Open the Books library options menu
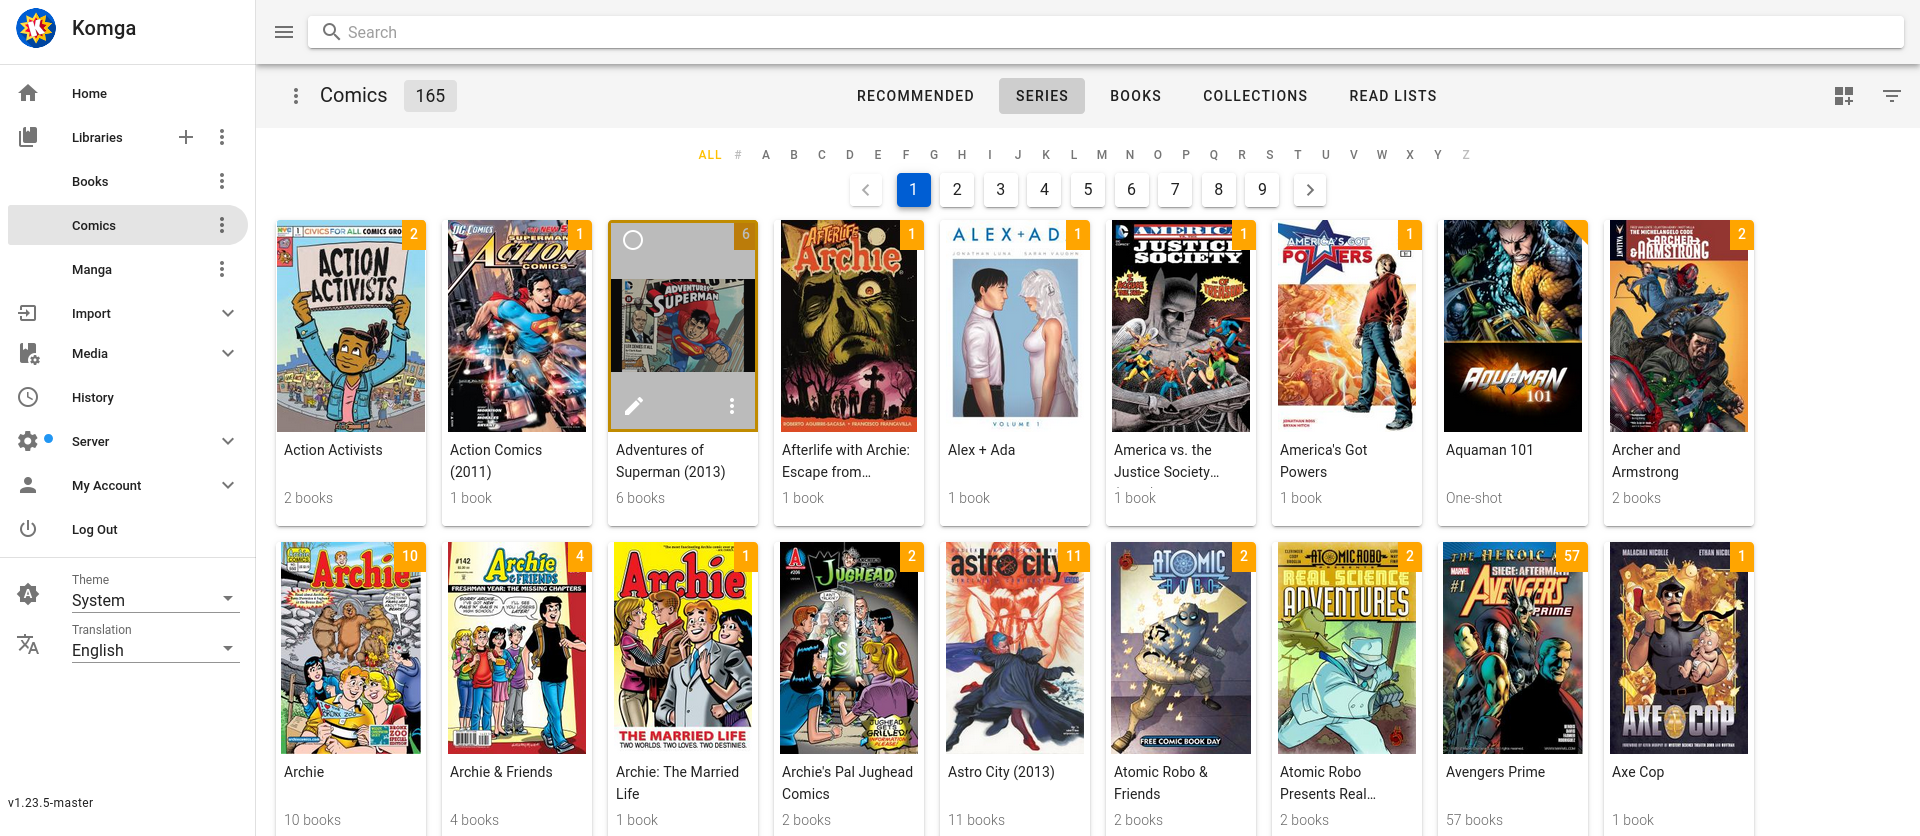Screen dimensions: 1920x836 tap(222, 181)
